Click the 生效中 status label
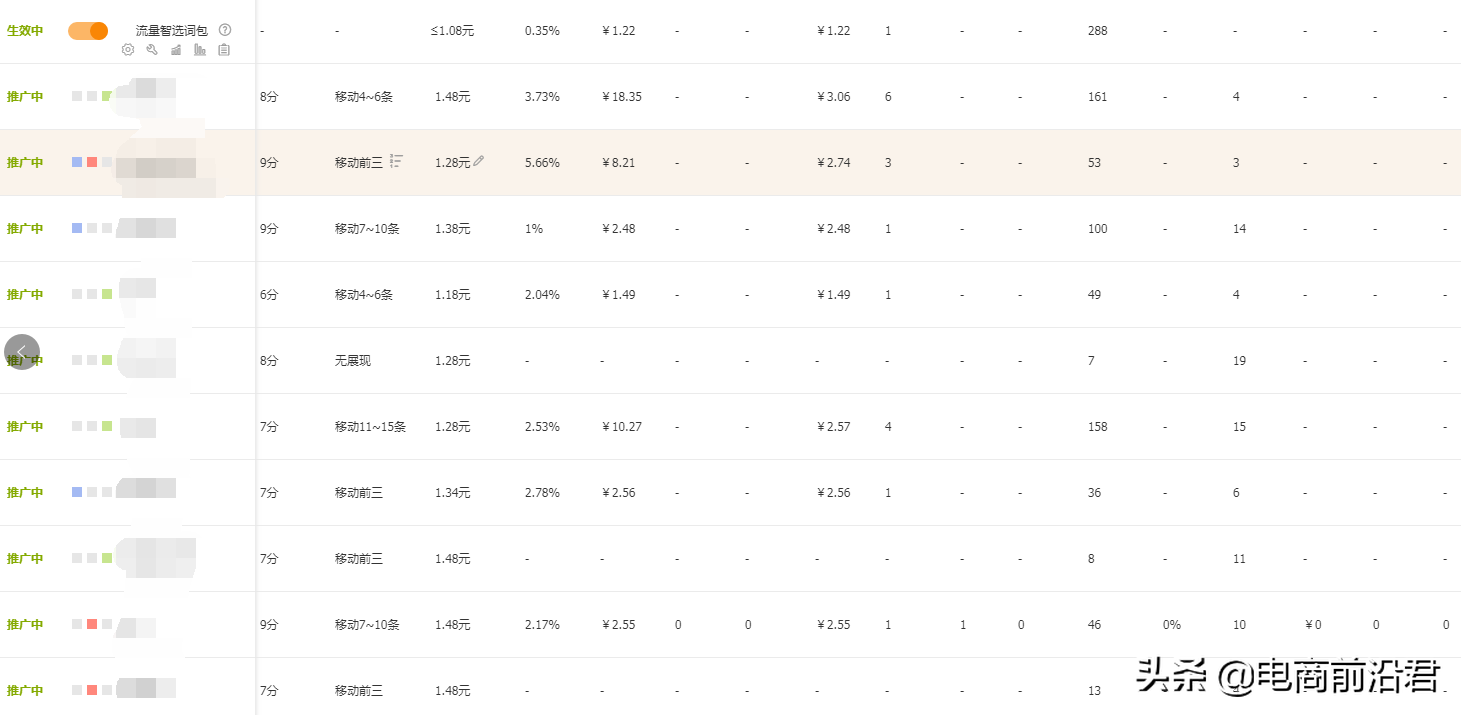 pos(25,31)
